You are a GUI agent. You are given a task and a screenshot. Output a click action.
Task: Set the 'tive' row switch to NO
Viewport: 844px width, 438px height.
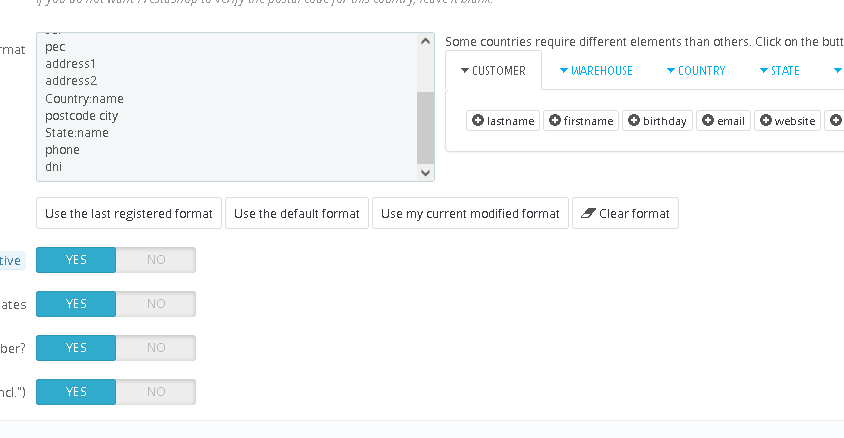156,260
